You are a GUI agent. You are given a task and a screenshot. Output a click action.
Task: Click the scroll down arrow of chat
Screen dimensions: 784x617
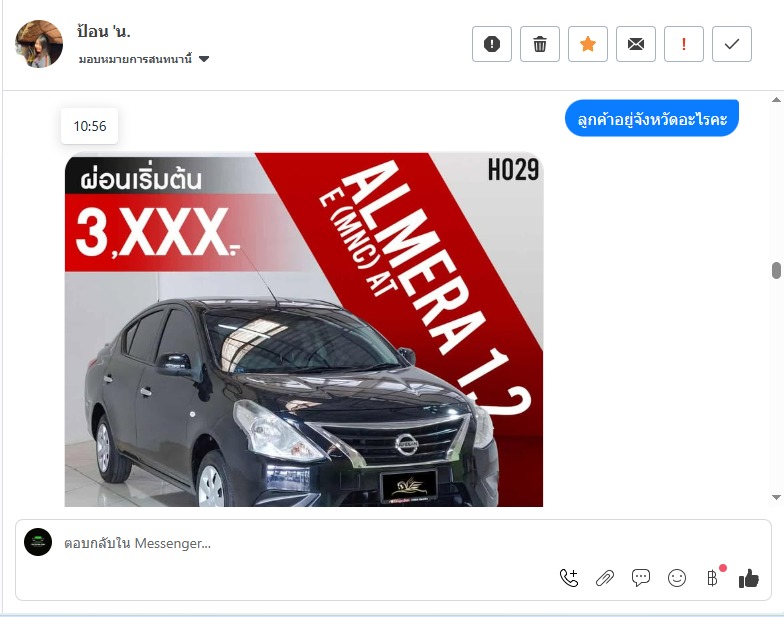click(776, 498)
